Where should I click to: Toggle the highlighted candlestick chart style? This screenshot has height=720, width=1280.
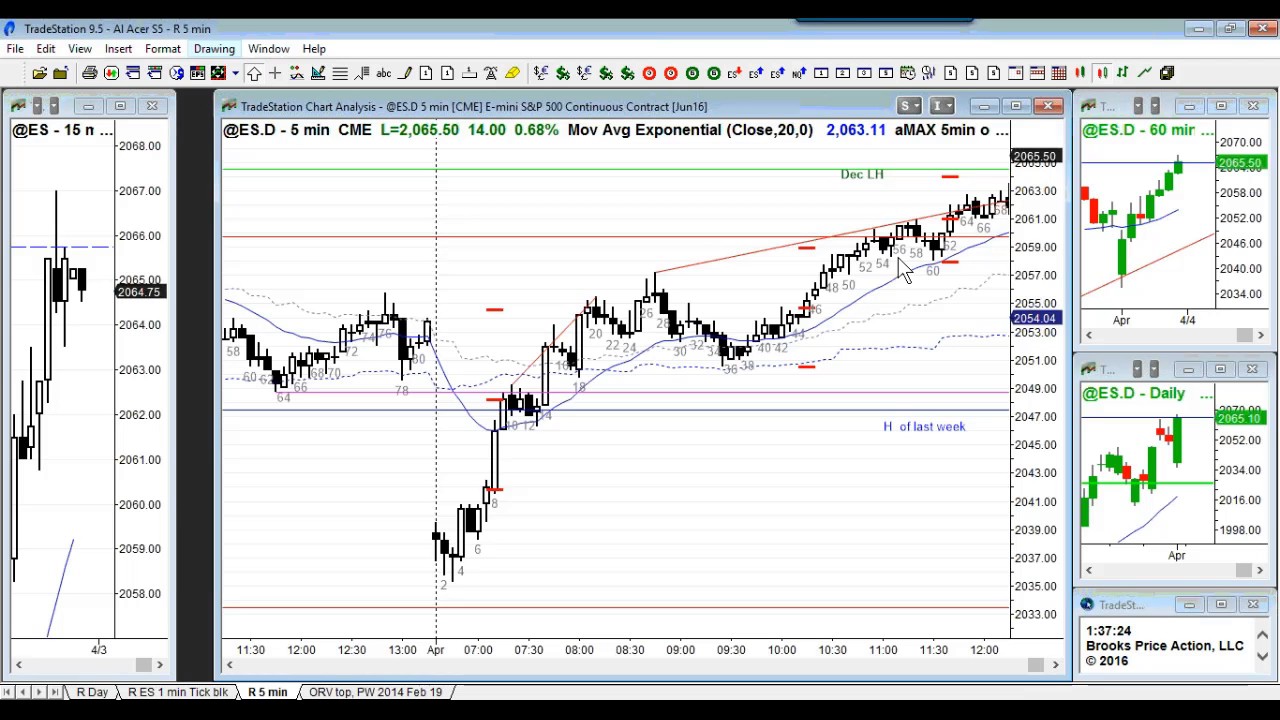pos(1102,73)
